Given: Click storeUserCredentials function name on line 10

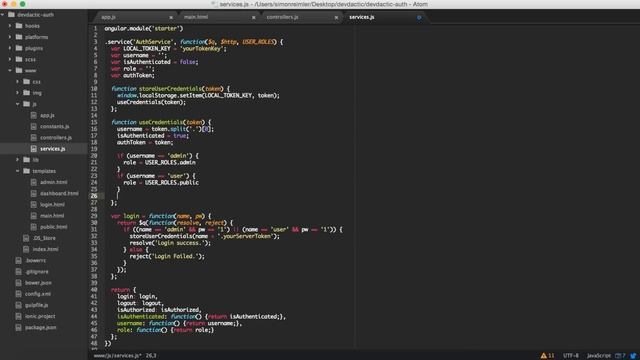Looking at the screenshot, I should click(170, 89).
